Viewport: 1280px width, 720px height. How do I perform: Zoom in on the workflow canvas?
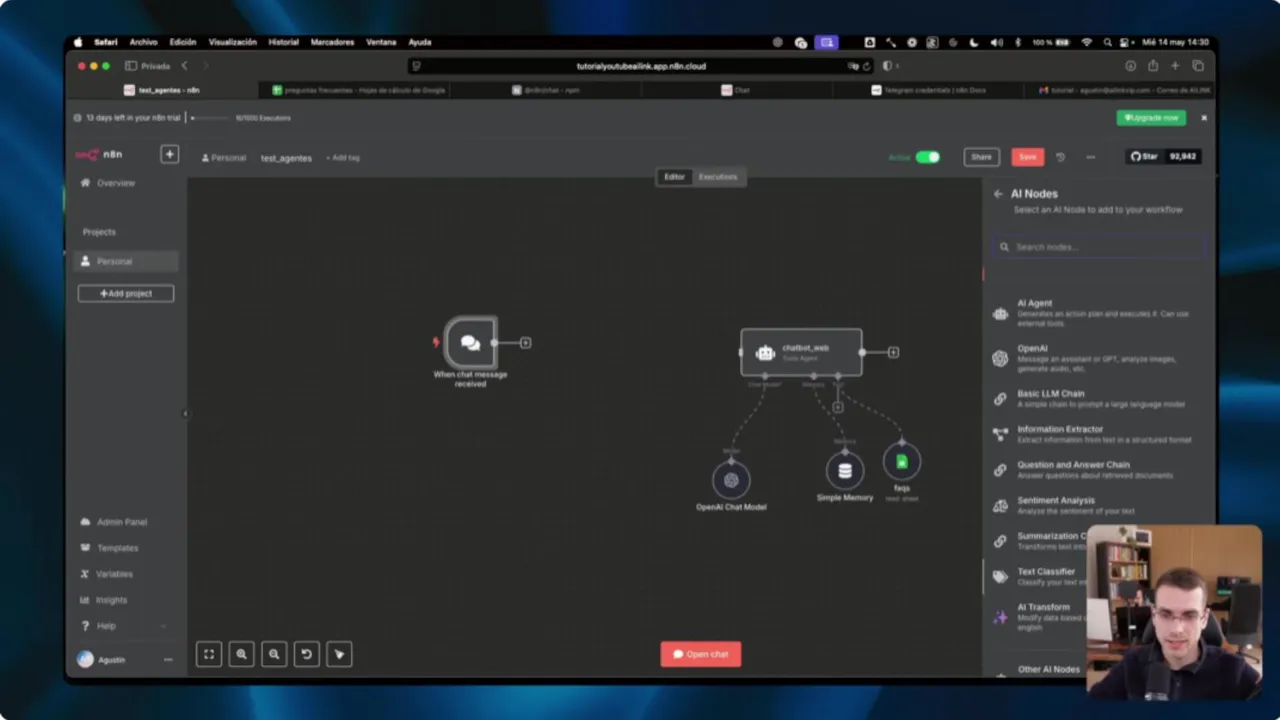pyautogui.click(x=241, y=654)
